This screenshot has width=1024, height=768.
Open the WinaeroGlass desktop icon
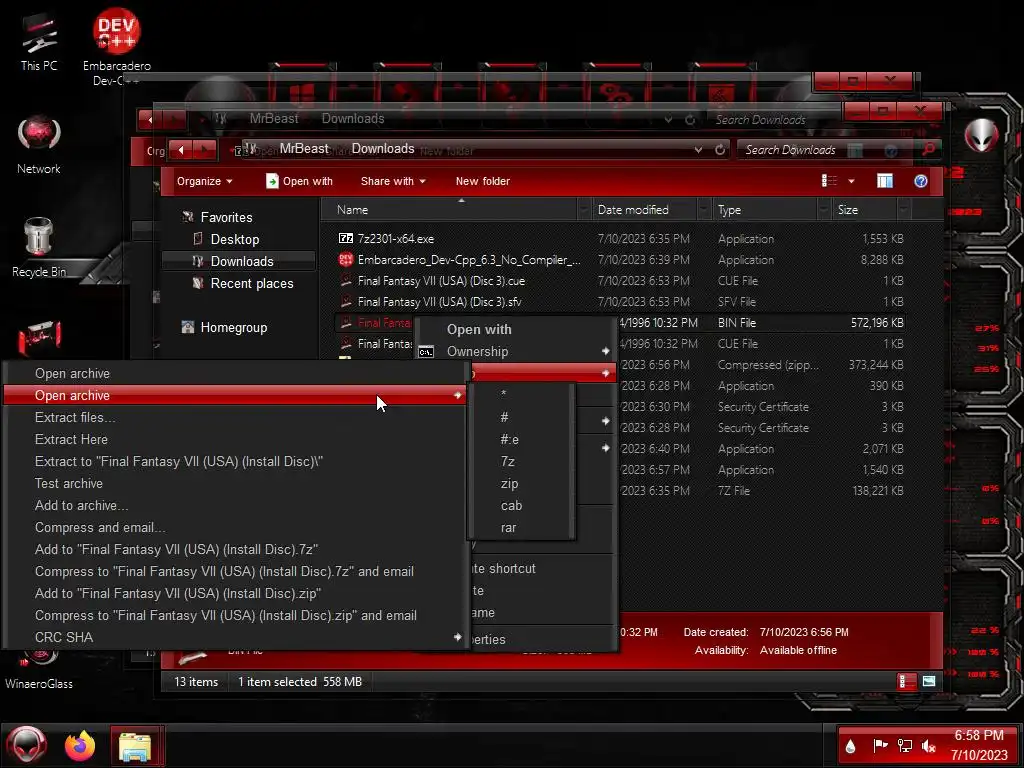[39, 669]
